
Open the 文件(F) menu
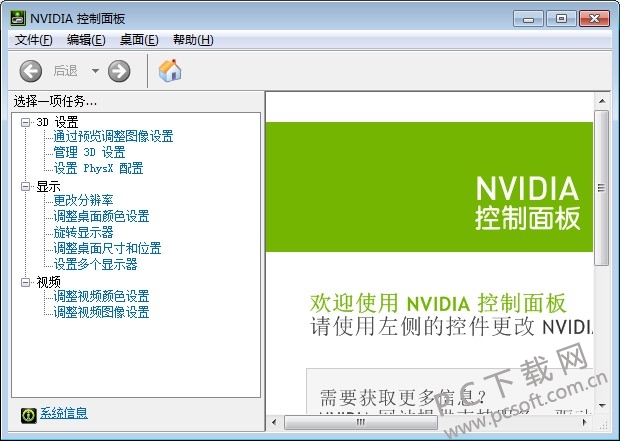(34, 40)
